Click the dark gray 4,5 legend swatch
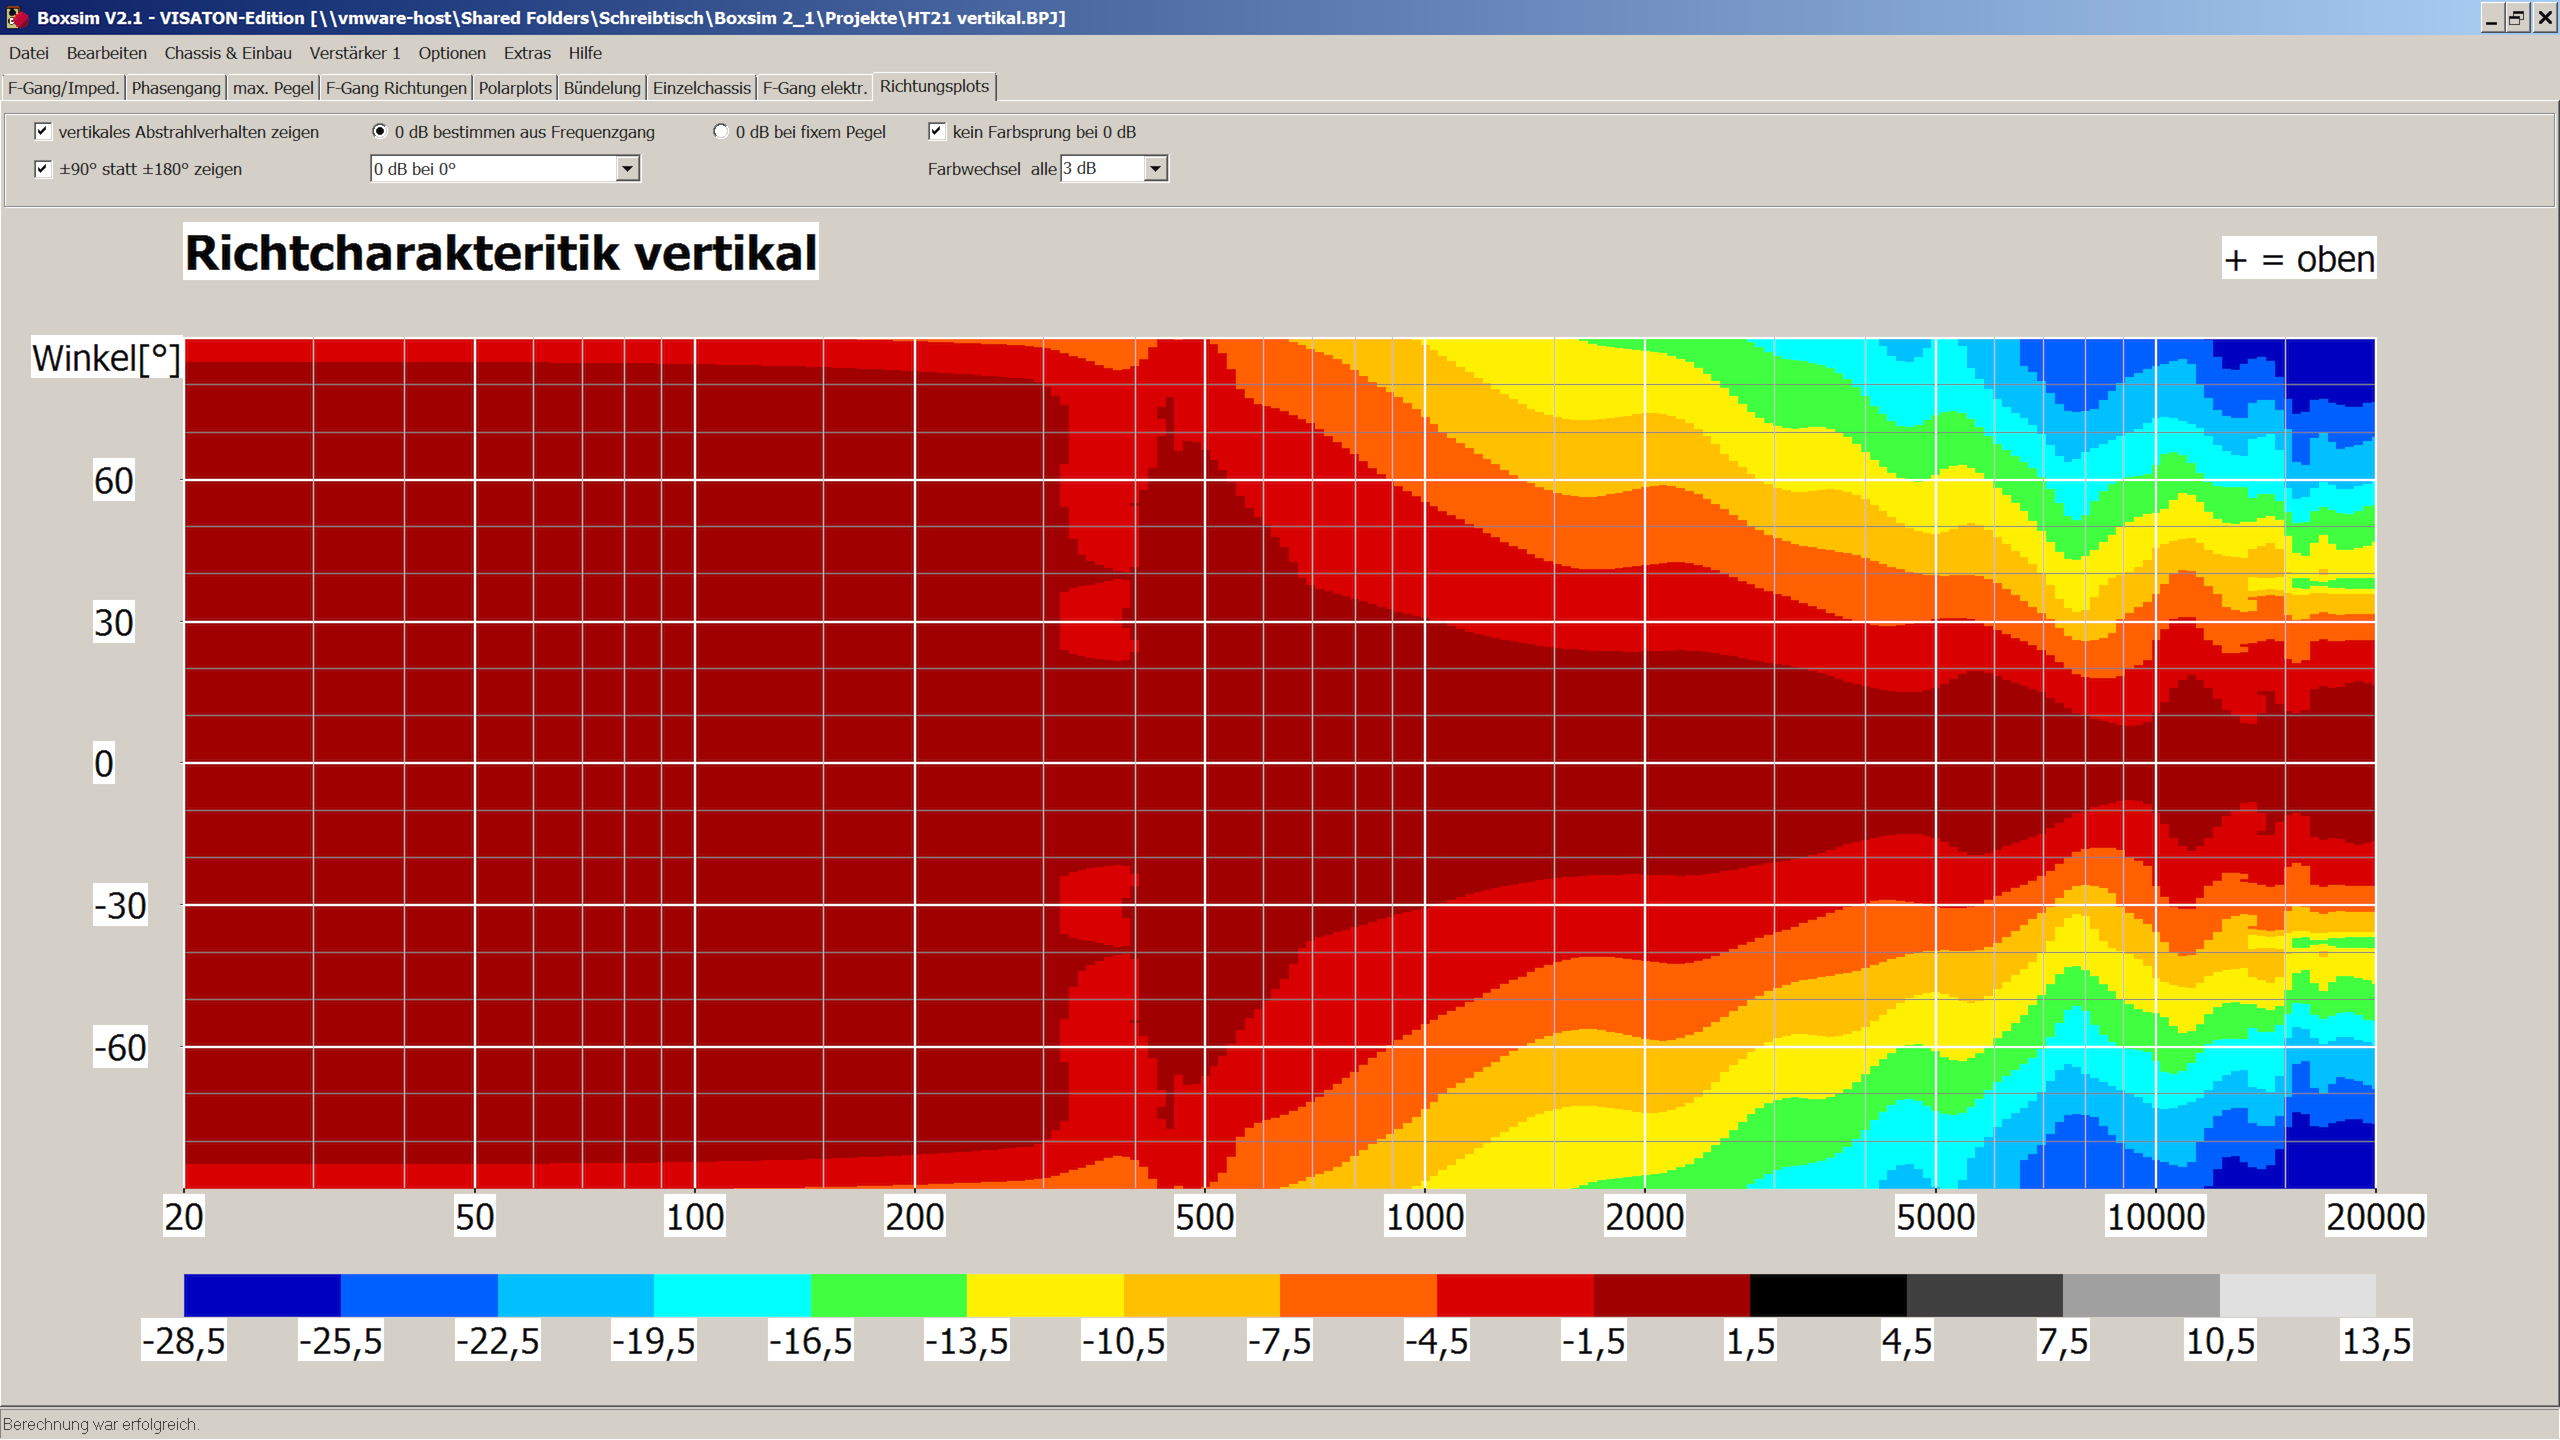 click(x=1985, y=1295)
